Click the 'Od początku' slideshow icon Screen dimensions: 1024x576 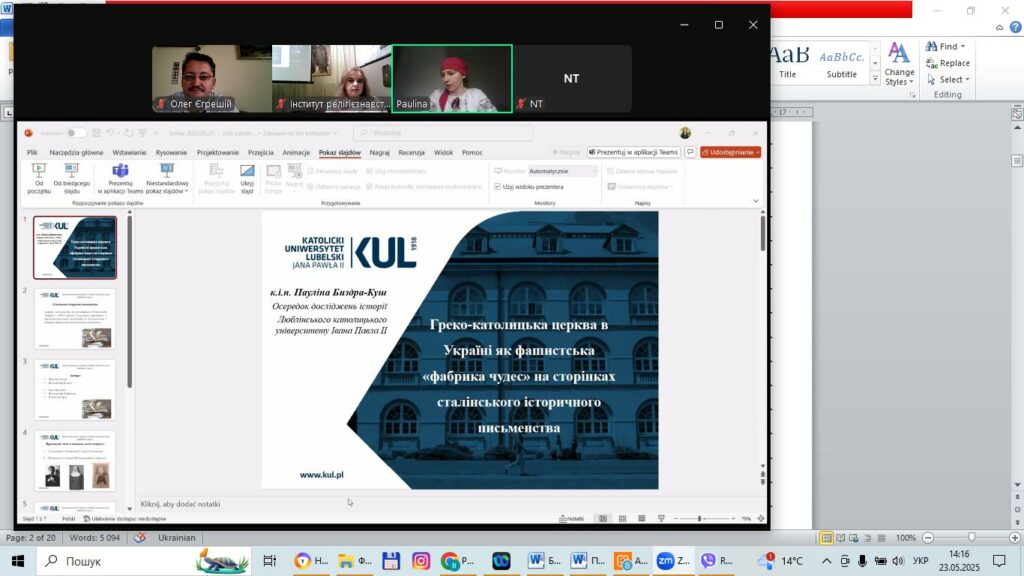click(39, 171)
